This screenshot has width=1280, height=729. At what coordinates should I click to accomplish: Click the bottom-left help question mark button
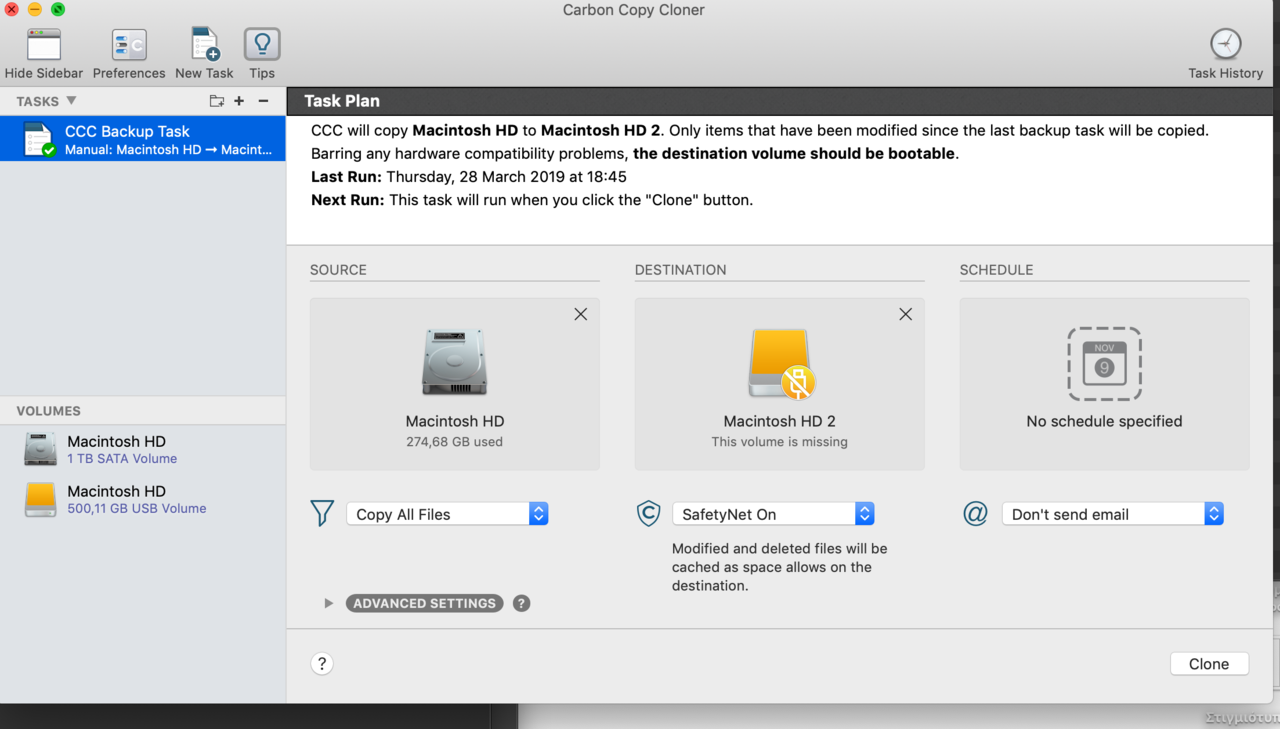(322, 664)
